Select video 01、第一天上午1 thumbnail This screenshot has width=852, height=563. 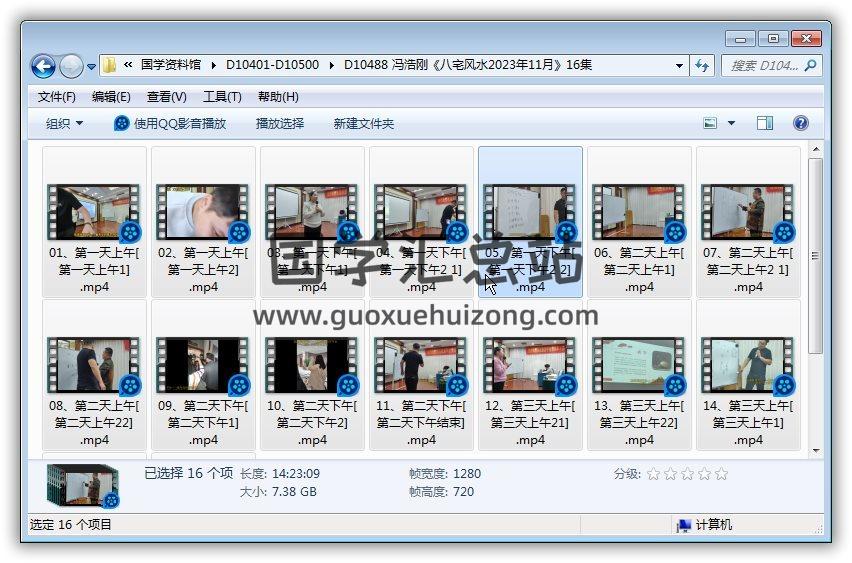click(x=93, y=212)
